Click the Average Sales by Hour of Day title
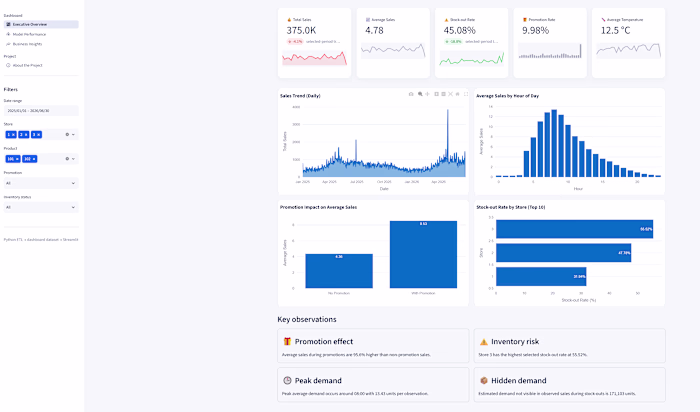This screenshot has width=700, height=412. coord(507,96)
